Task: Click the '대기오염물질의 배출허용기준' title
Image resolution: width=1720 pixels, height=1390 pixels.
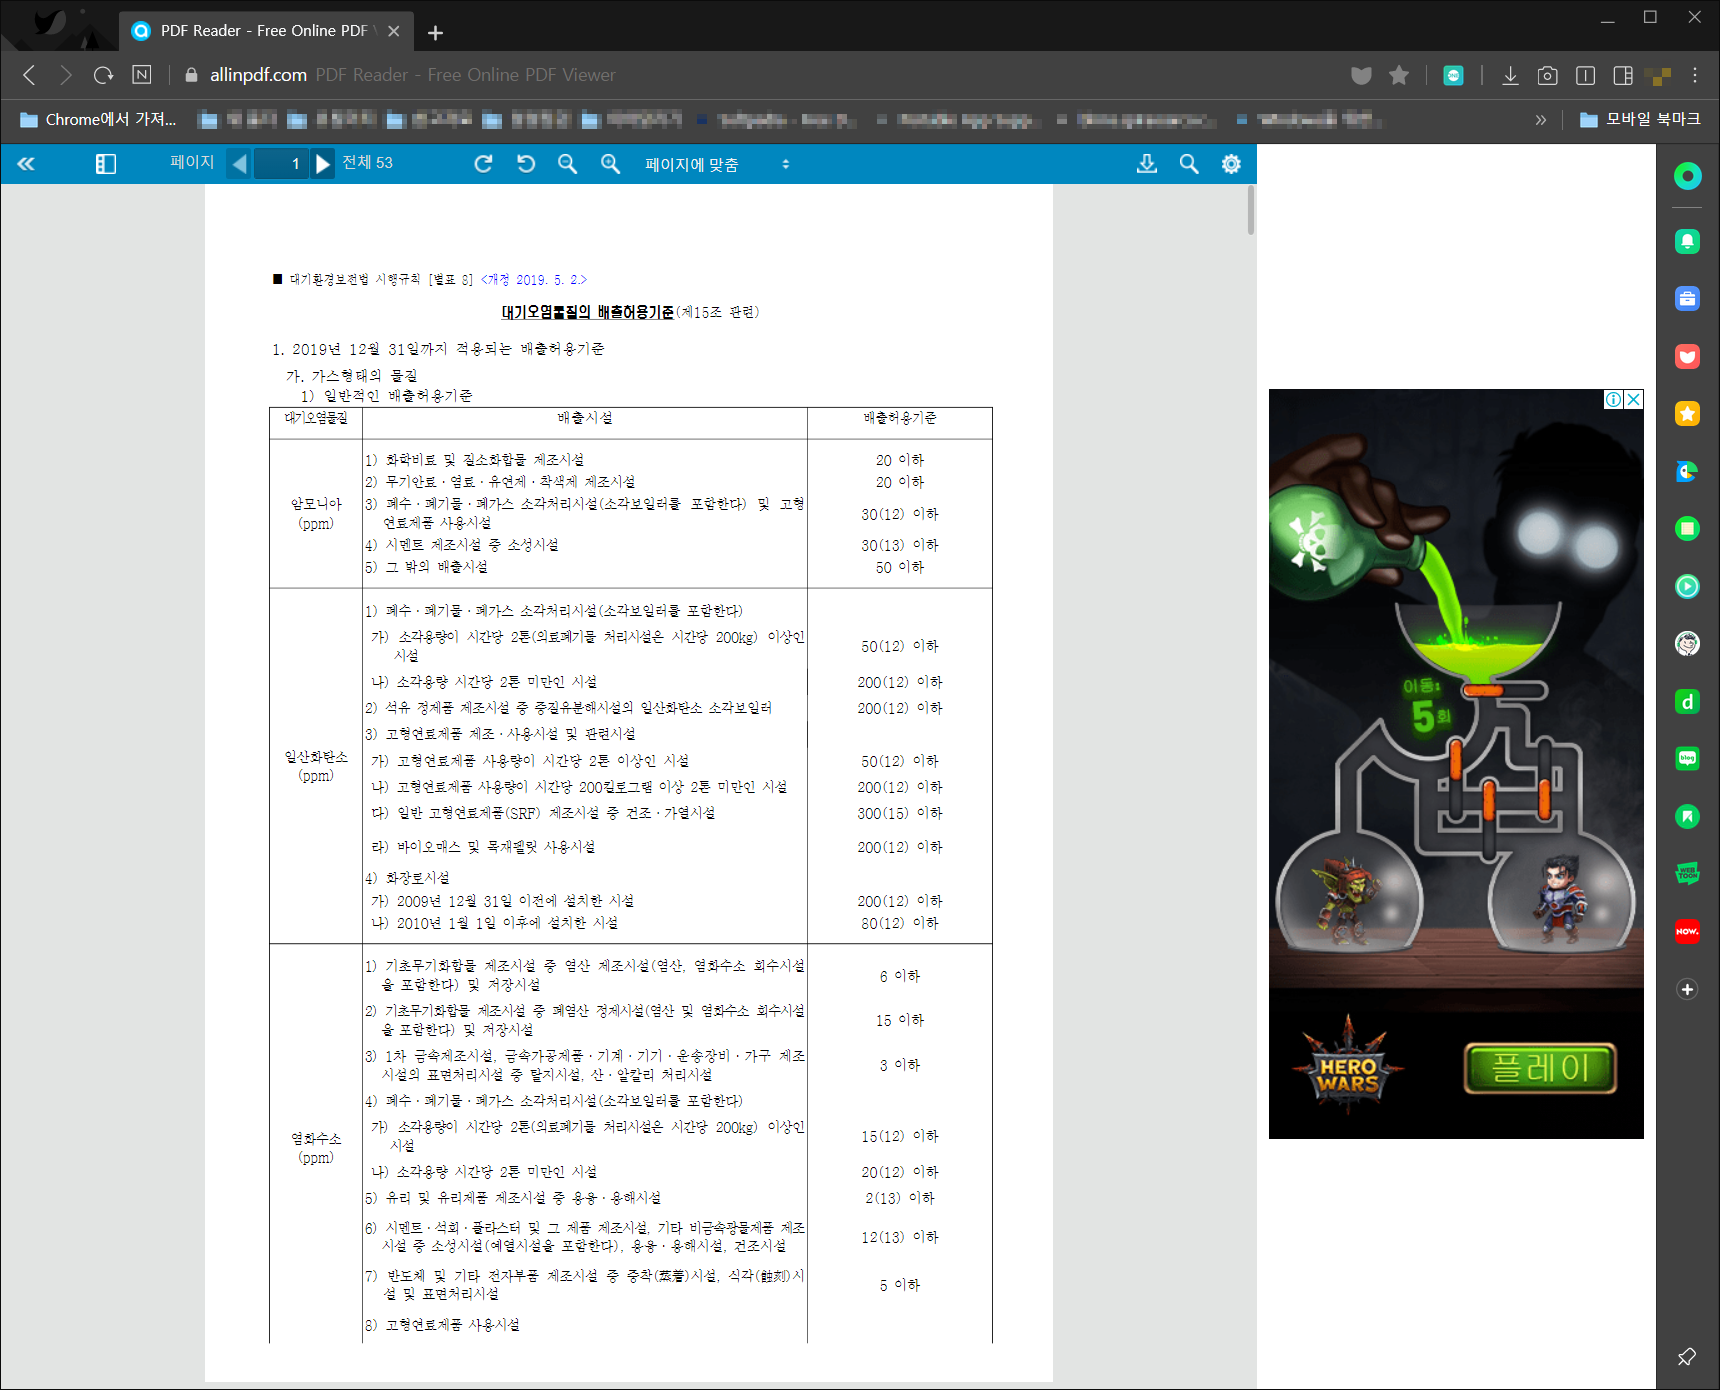Action: pyautogui.click(x=587, y=312)
